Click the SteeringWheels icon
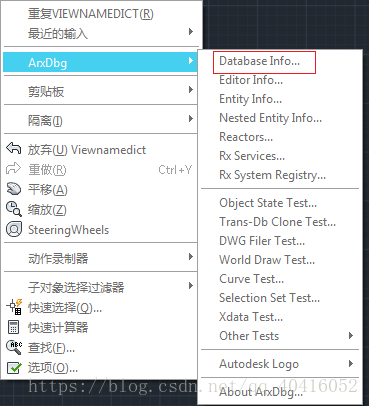Viewport: 369px width, 406px height. [x=14, y=229]
